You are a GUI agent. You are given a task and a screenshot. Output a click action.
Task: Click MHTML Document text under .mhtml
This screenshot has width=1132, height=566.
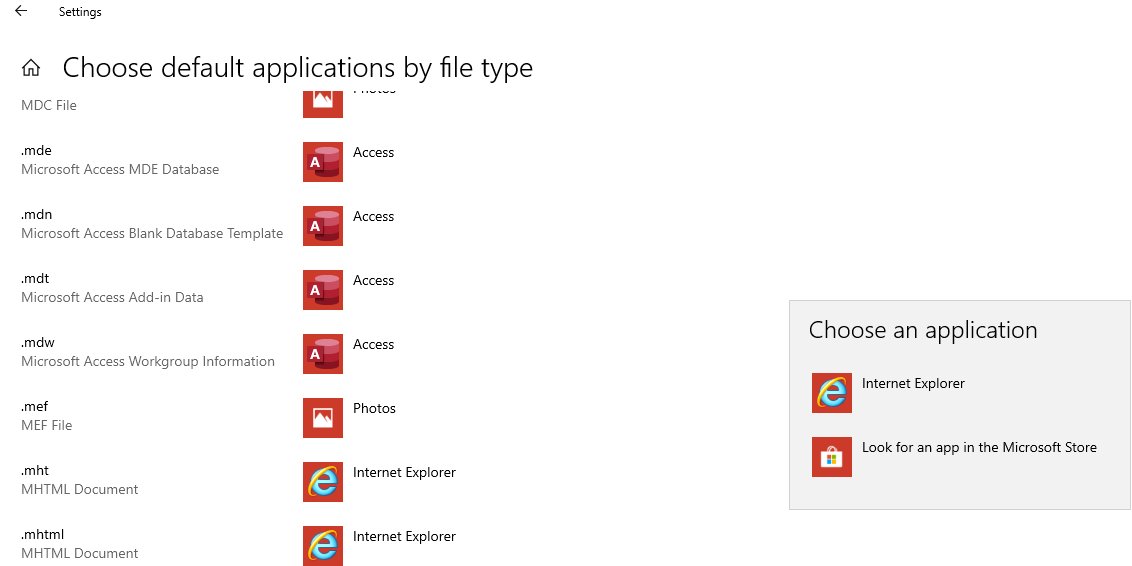tap(79, 554)
